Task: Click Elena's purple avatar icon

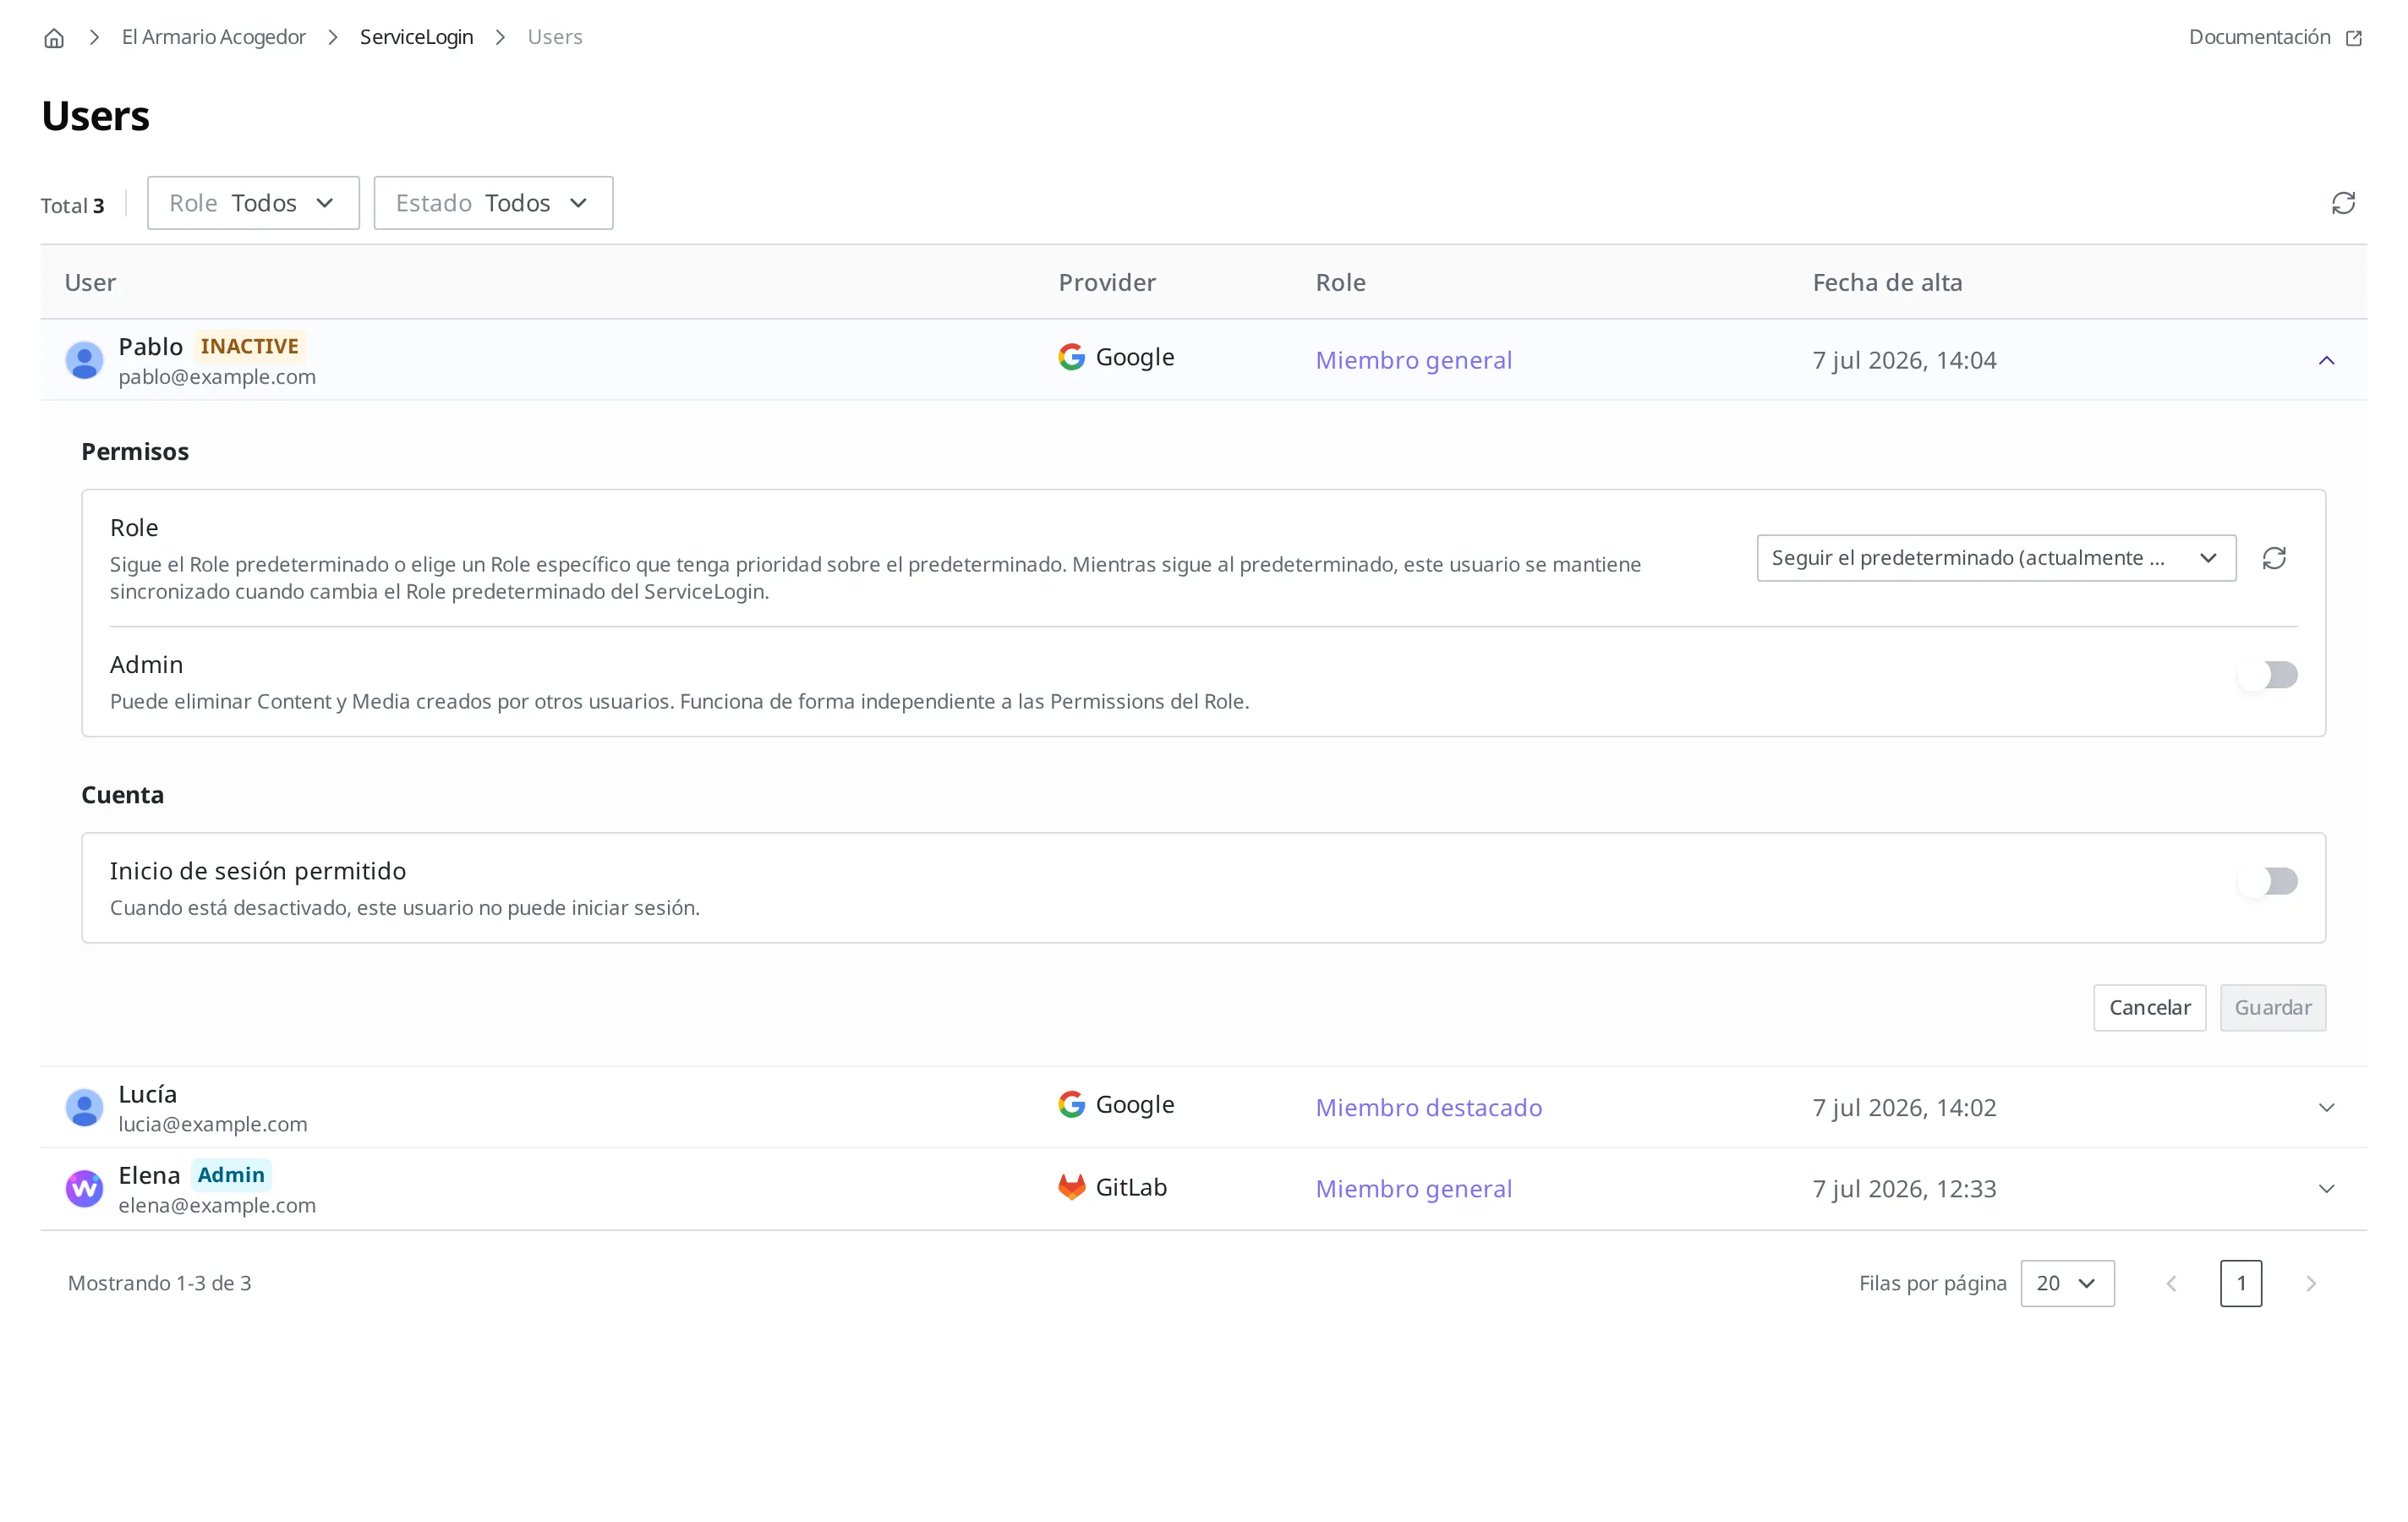Action: click(84, 1188)
